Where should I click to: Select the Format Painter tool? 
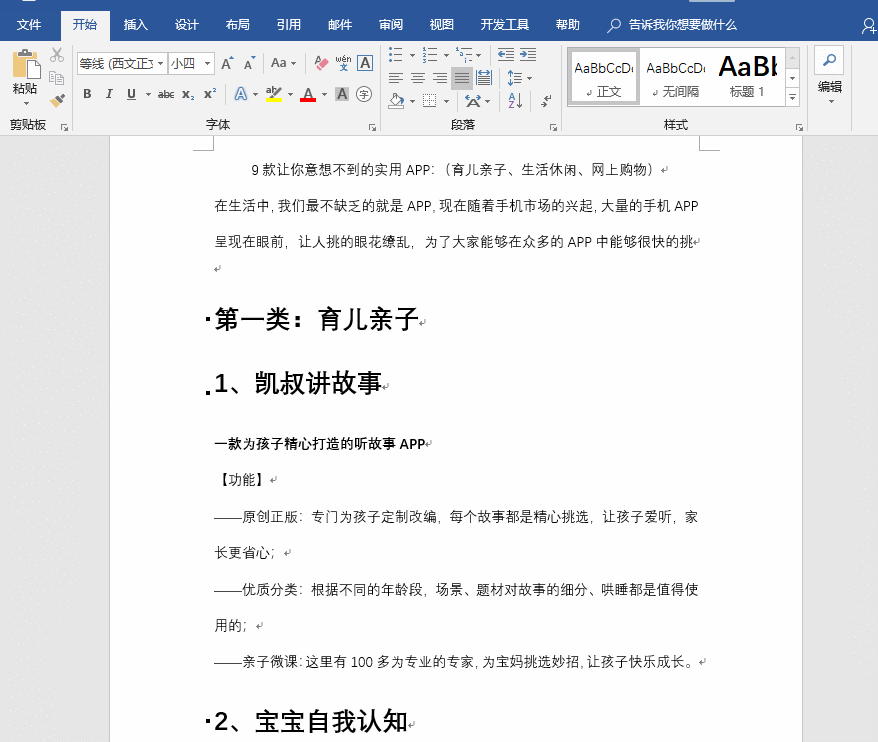[x=58, y=98]
